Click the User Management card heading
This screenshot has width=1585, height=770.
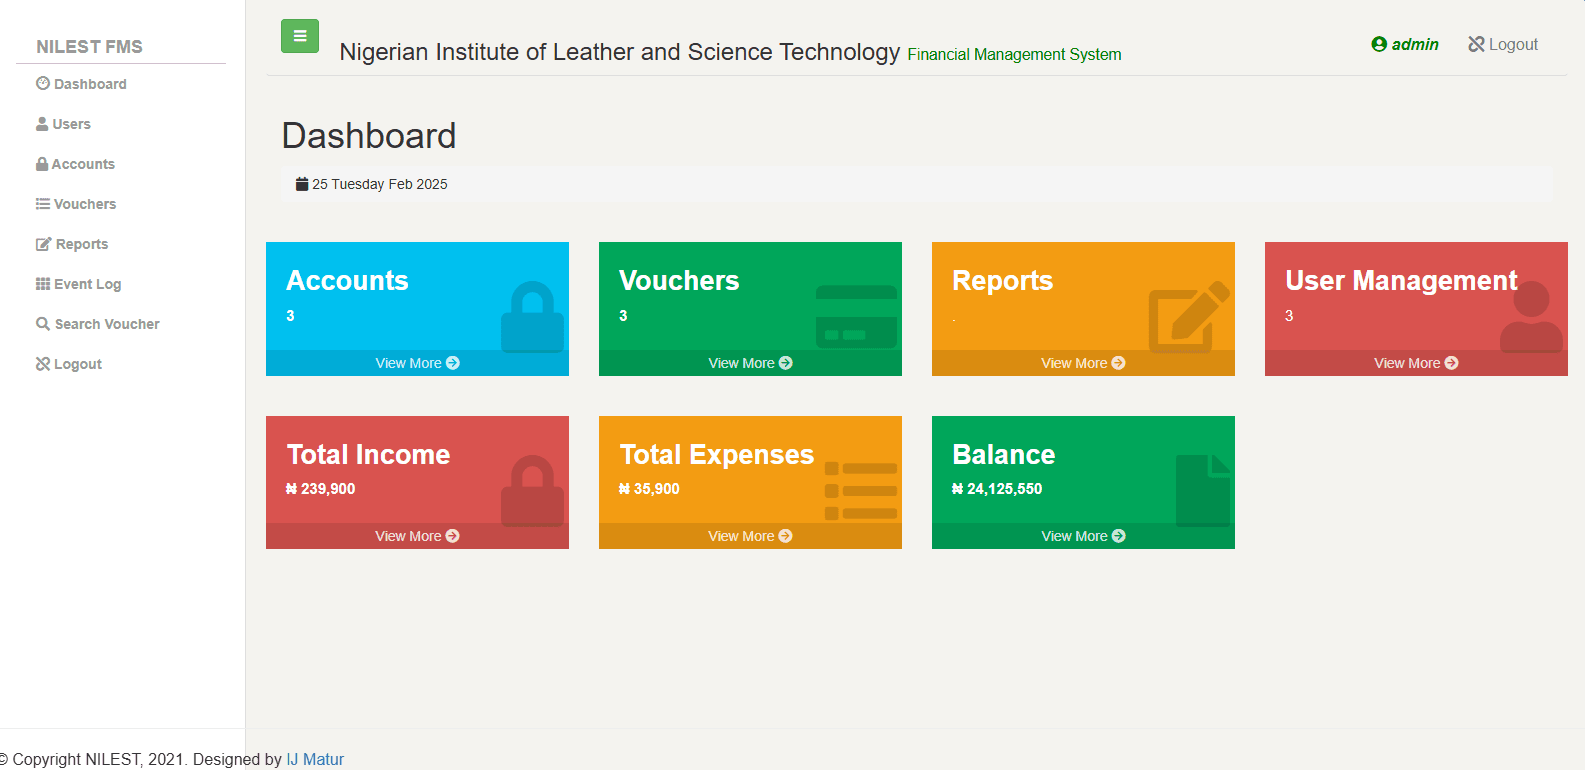[x=1401, y=281]
